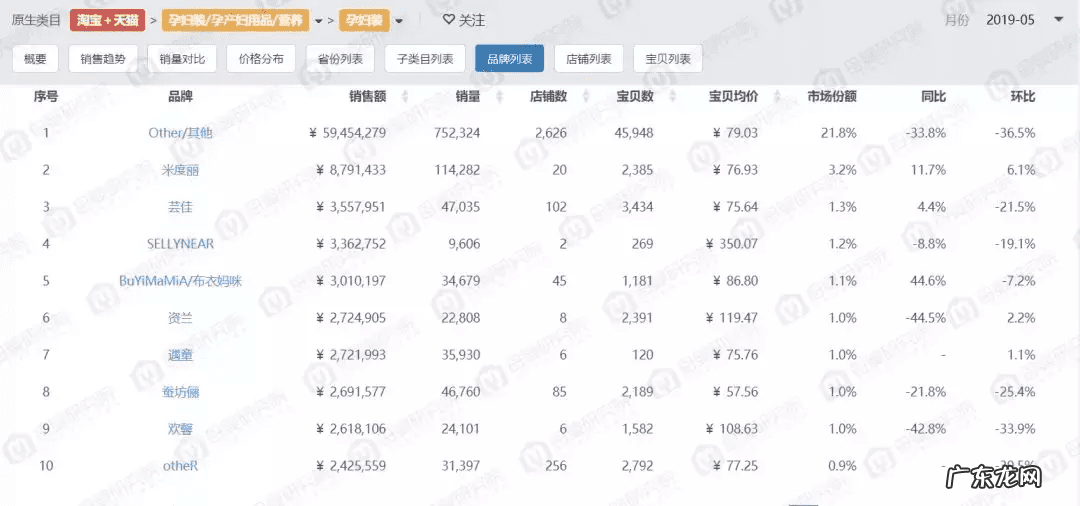Click the 品牌 column header
The height and width of the screenshot is (506, 1080).
click(x=180, y=97)
